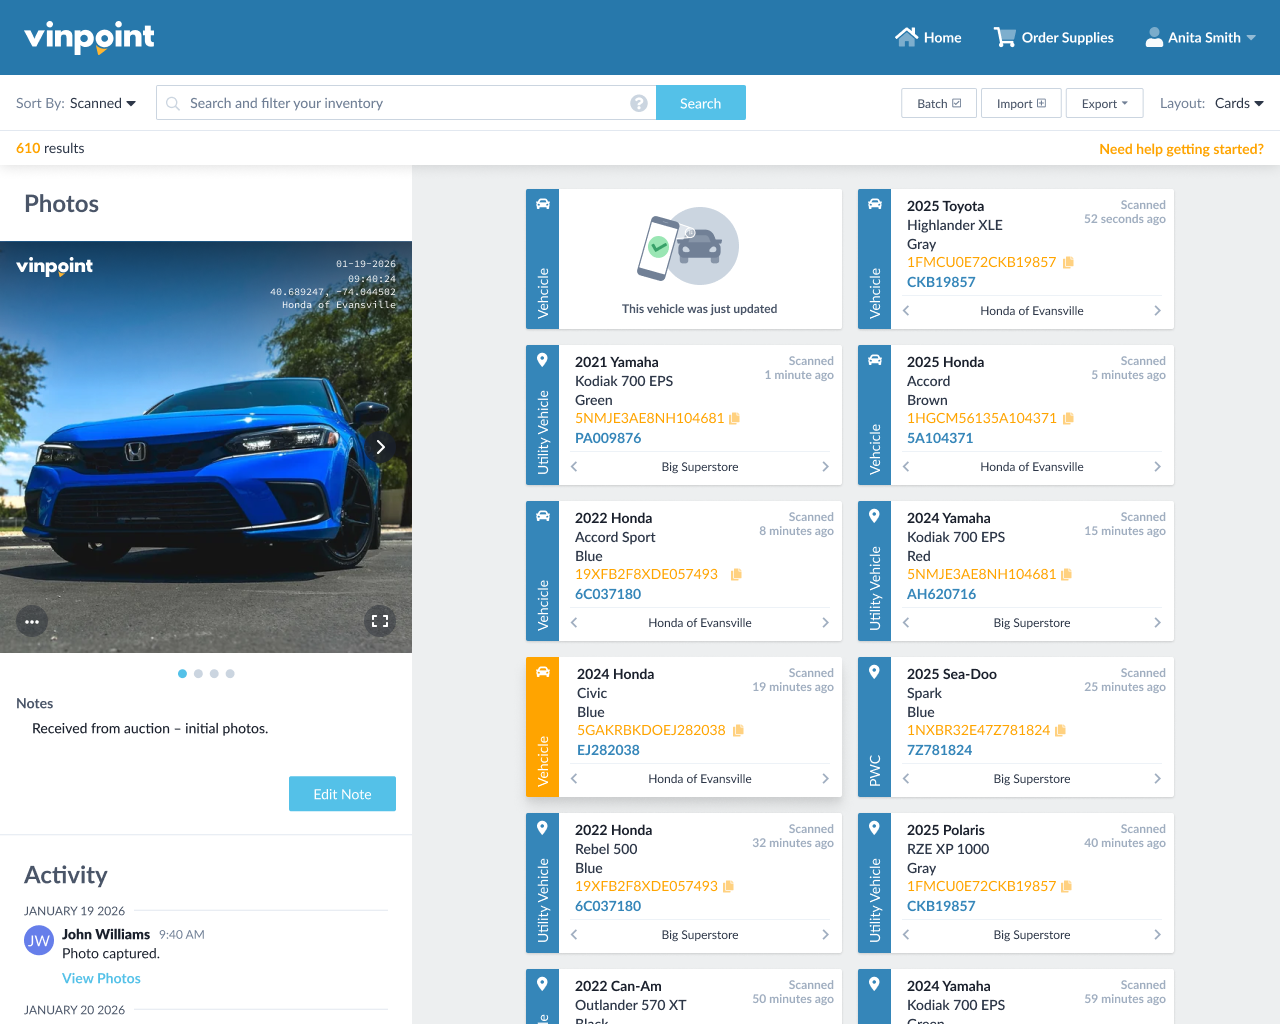Open the View Photos link
The width and height of the screenshot is (1280, 1024).
101,978
